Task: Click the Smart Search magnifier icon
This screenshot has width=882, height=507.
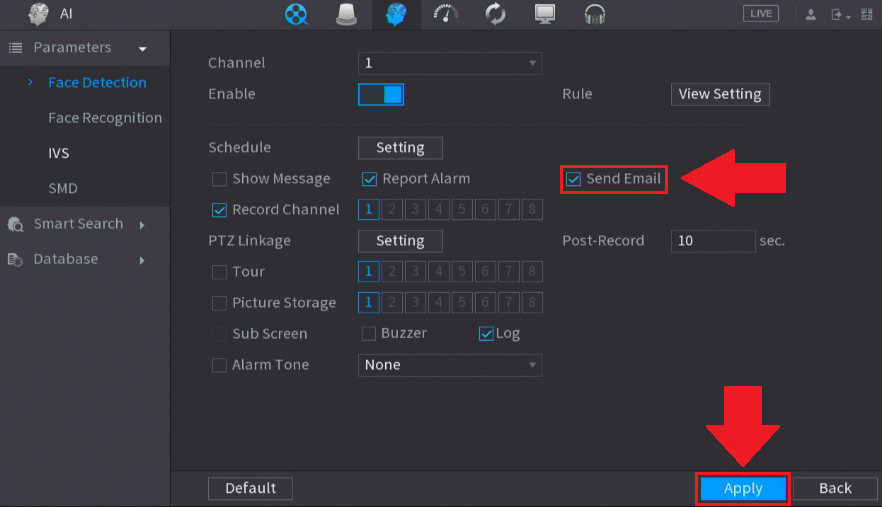Action: pyautogui.click(x=15, y=225)
